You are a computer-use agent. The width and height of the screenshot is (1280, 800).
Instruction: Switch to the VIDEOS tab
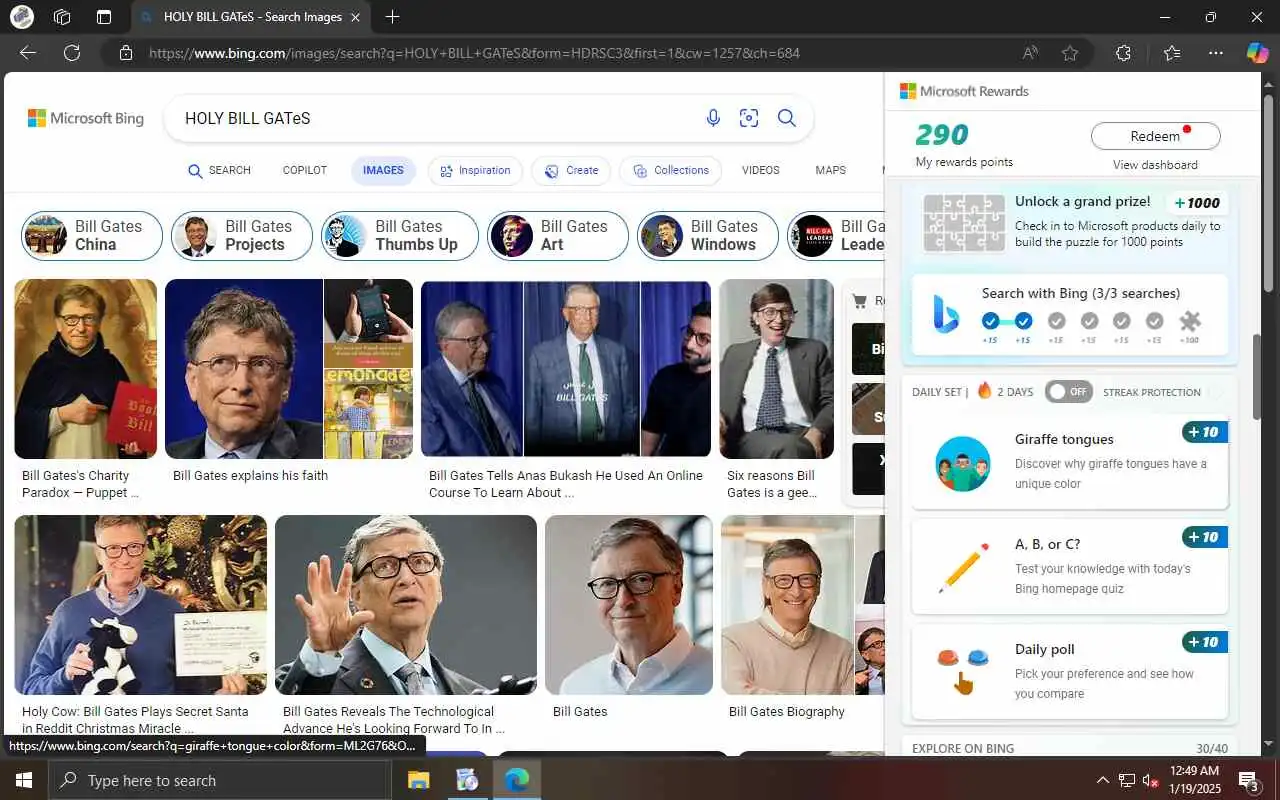click(x=761, y=170)
